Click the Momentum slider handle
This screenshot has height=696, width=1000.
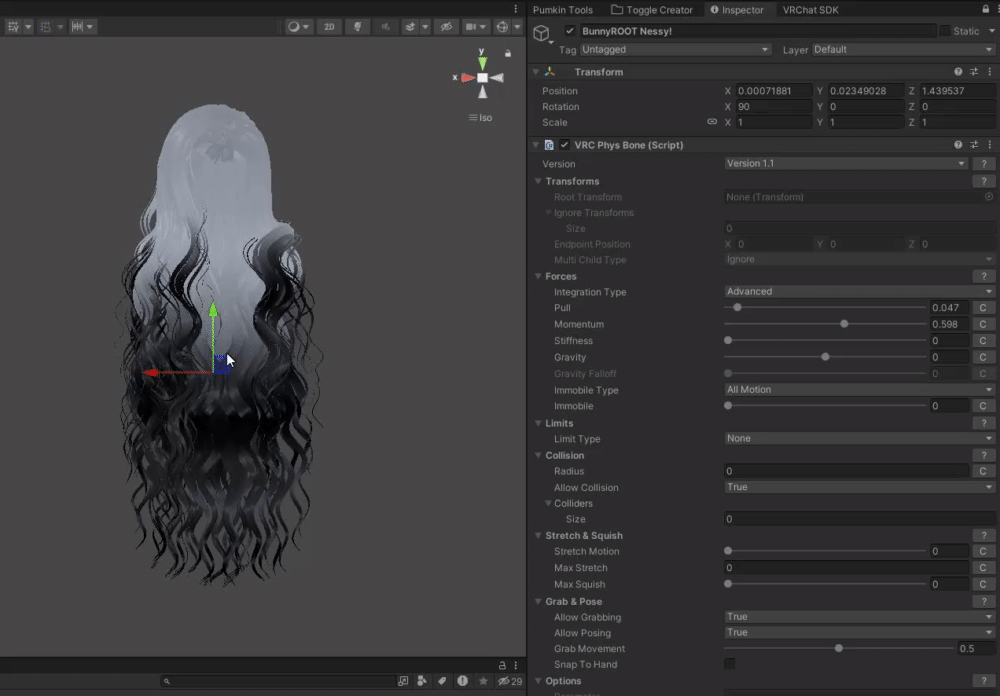(845, 324)
